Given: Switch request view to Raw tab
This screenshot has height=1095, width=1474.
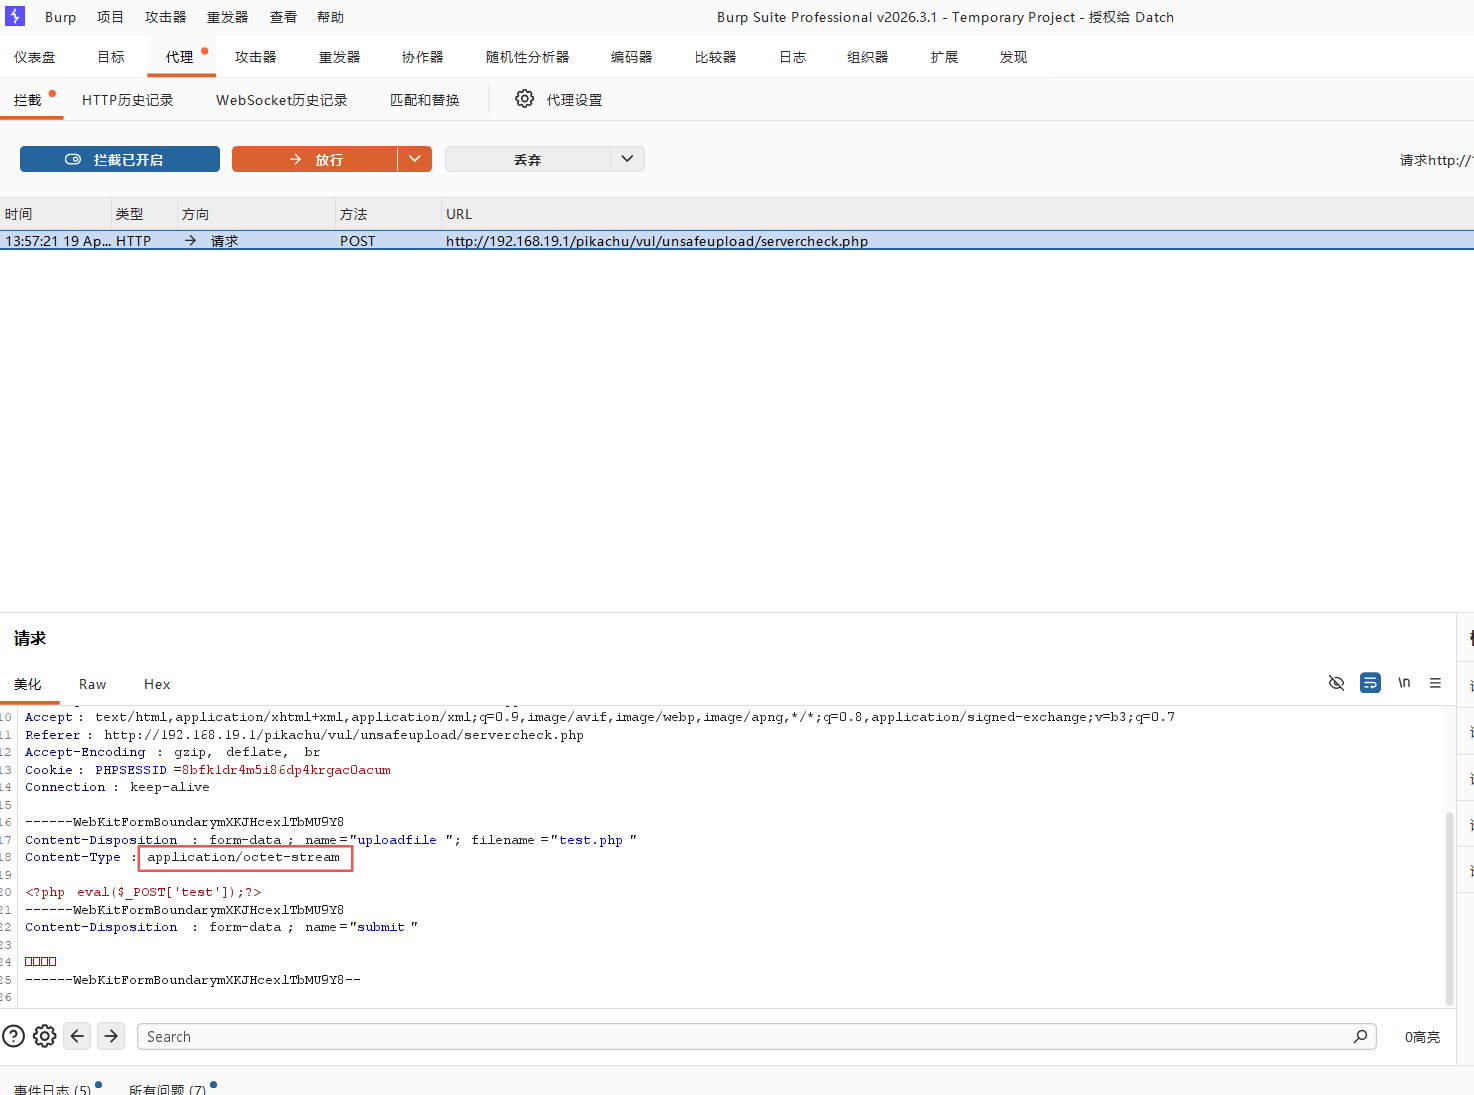Looking at the screenshot, I should click(93, 684).
